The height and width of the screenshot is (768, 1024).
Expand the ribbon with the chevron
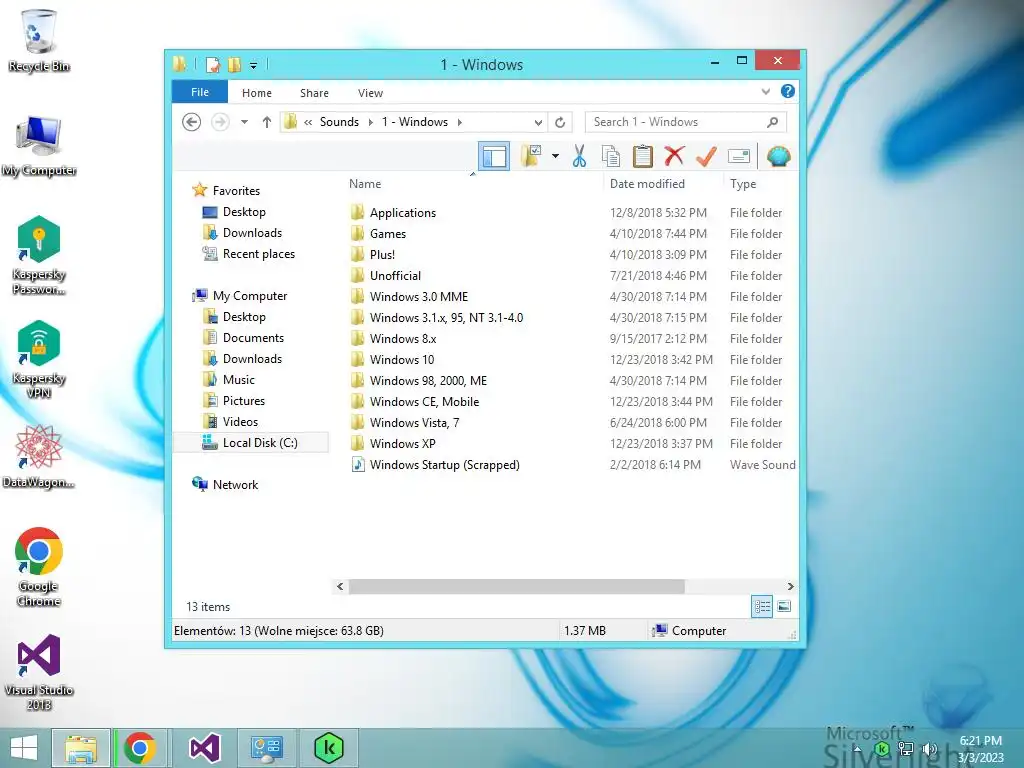(766, 92)
